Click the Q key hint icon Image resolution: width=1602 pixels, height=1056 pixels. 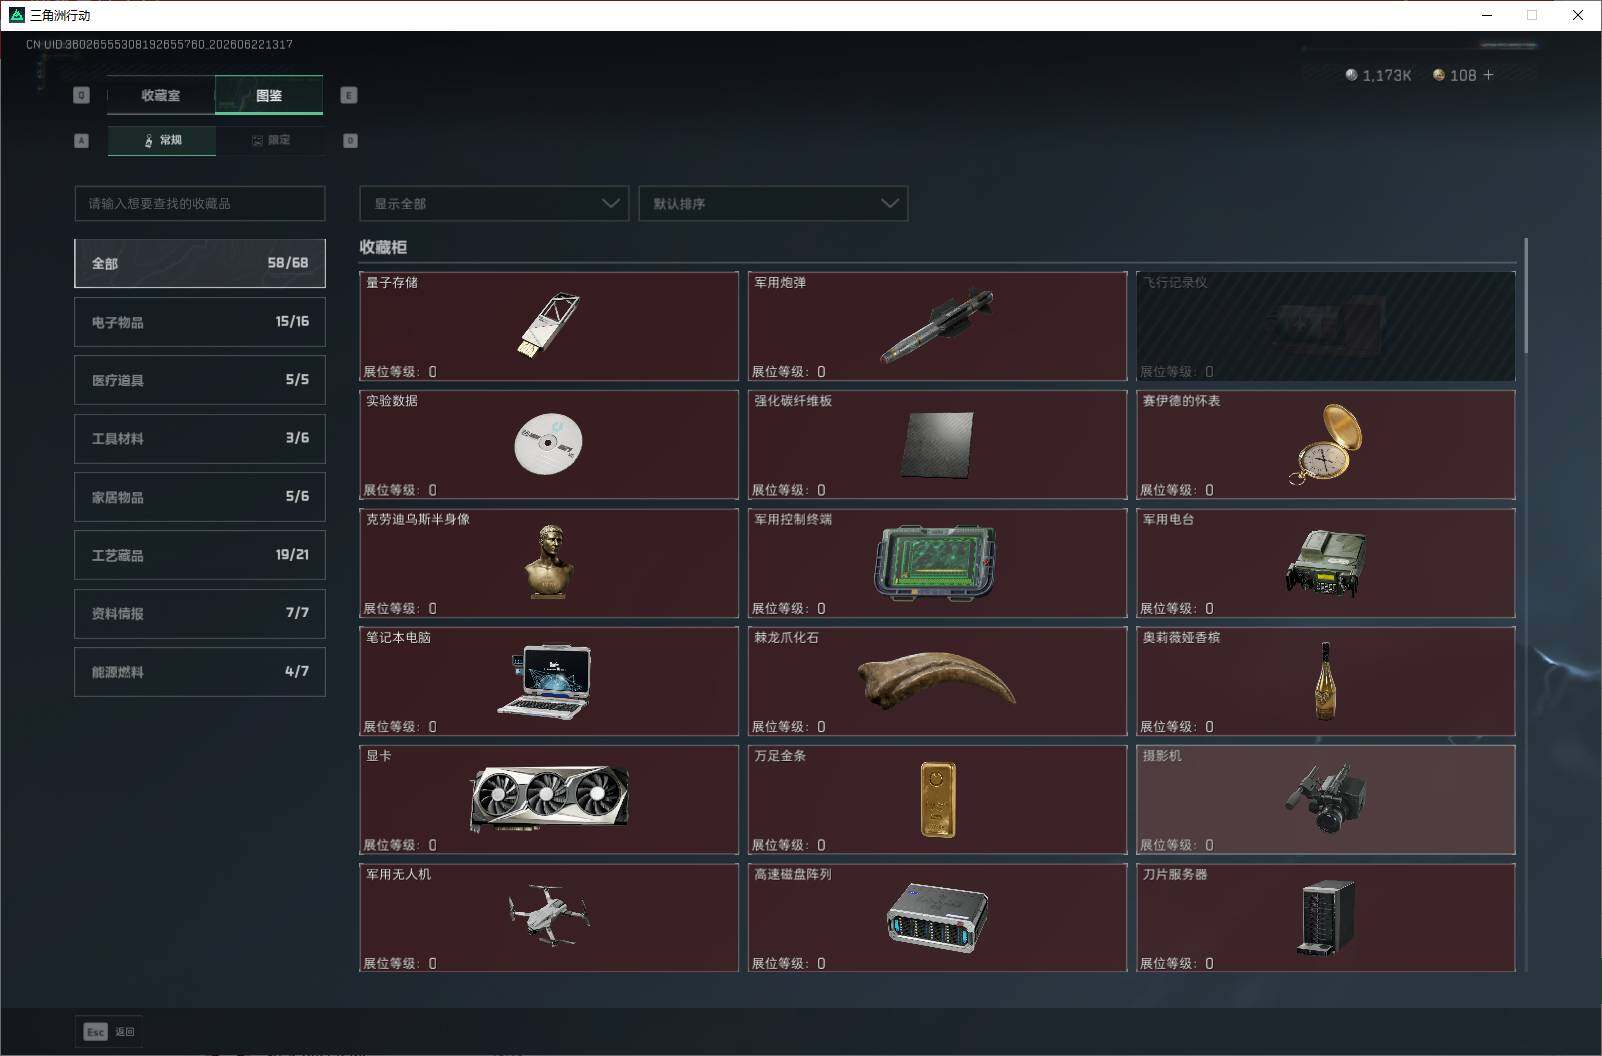(82, 95)
